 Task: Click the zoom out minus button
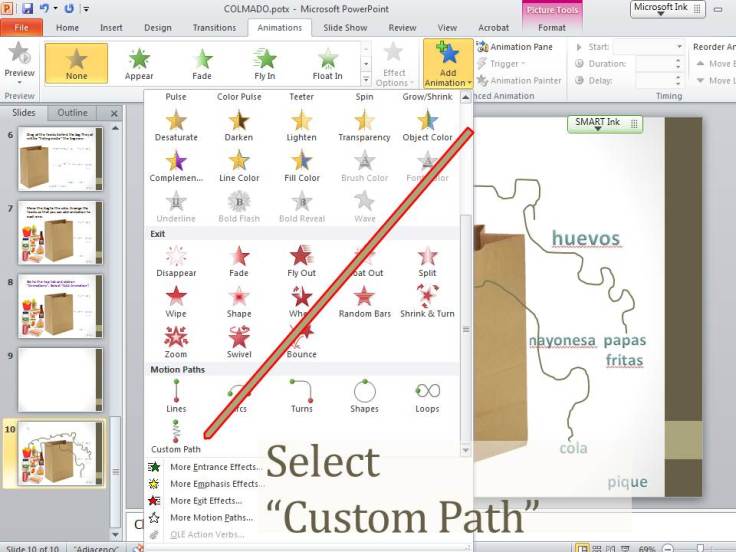(x=667, y=548)
